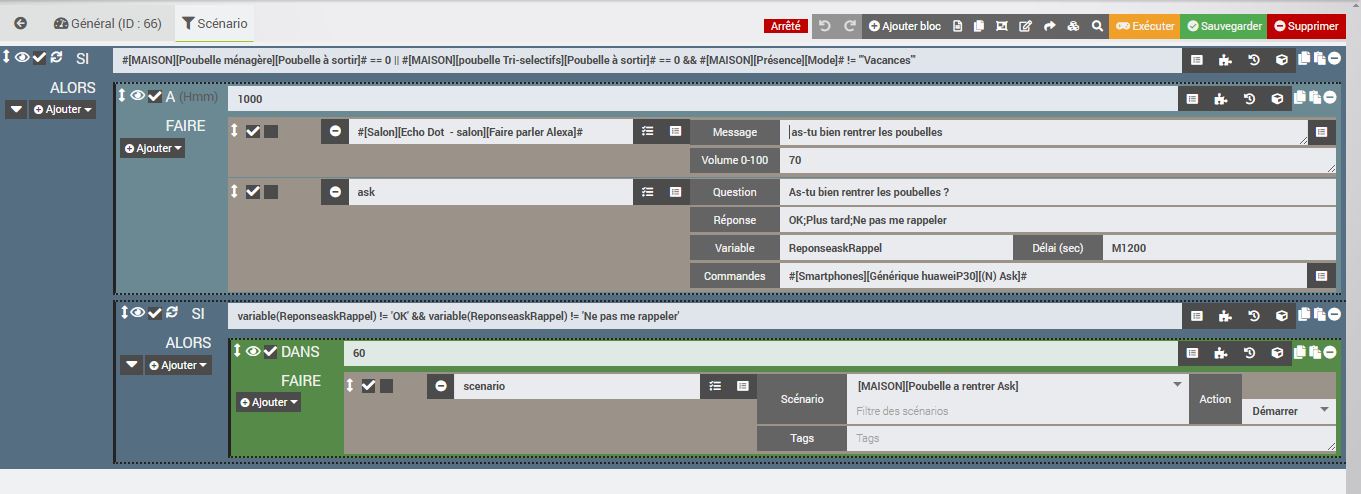The image size is (1361, 494).
Task: Open Ajouter dropdown under first ALORS
Action: pyautogui.click(x=64, y=109)
